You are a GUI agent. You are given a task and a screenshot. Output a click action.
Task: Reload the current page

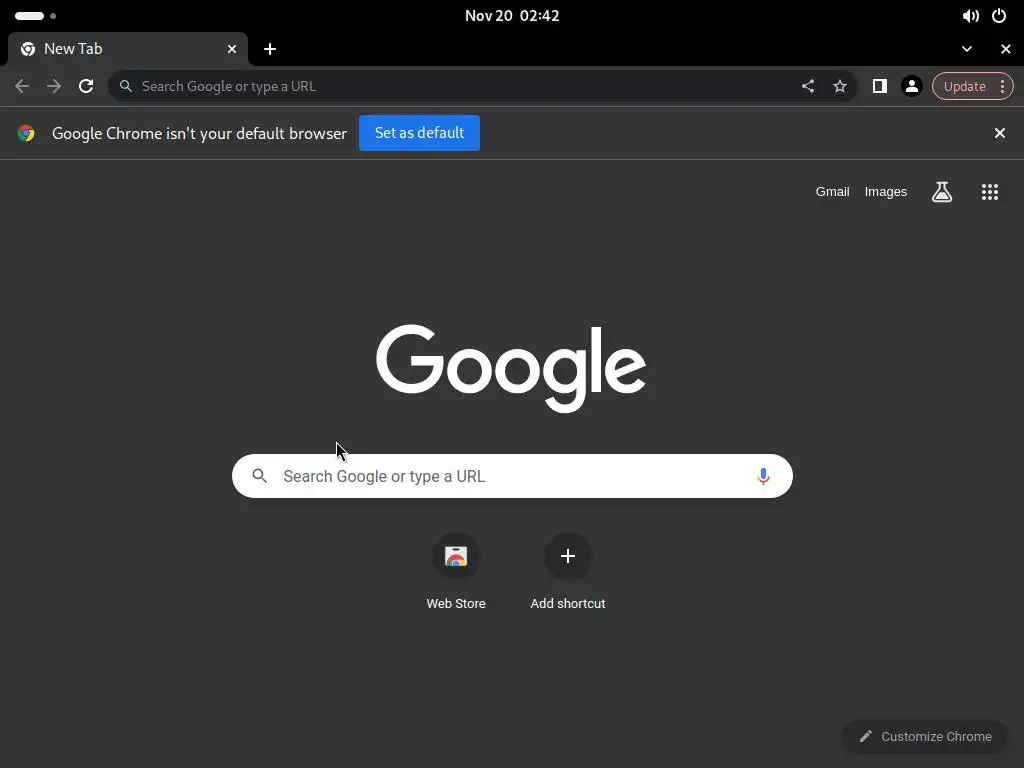point(86,86)
